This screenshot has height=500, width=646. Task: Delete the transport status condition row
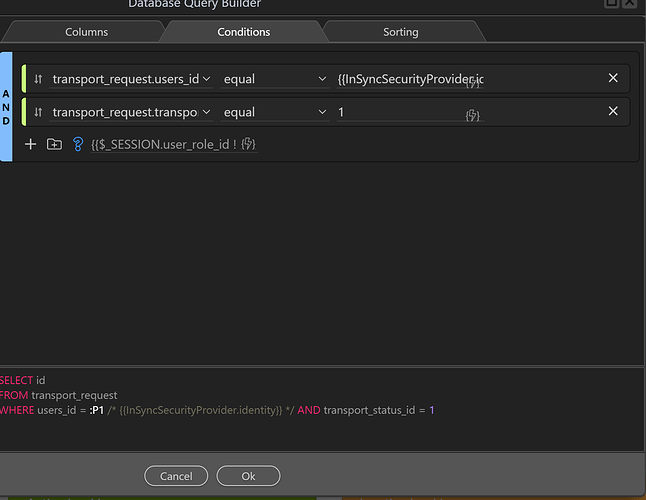point(613,111)
